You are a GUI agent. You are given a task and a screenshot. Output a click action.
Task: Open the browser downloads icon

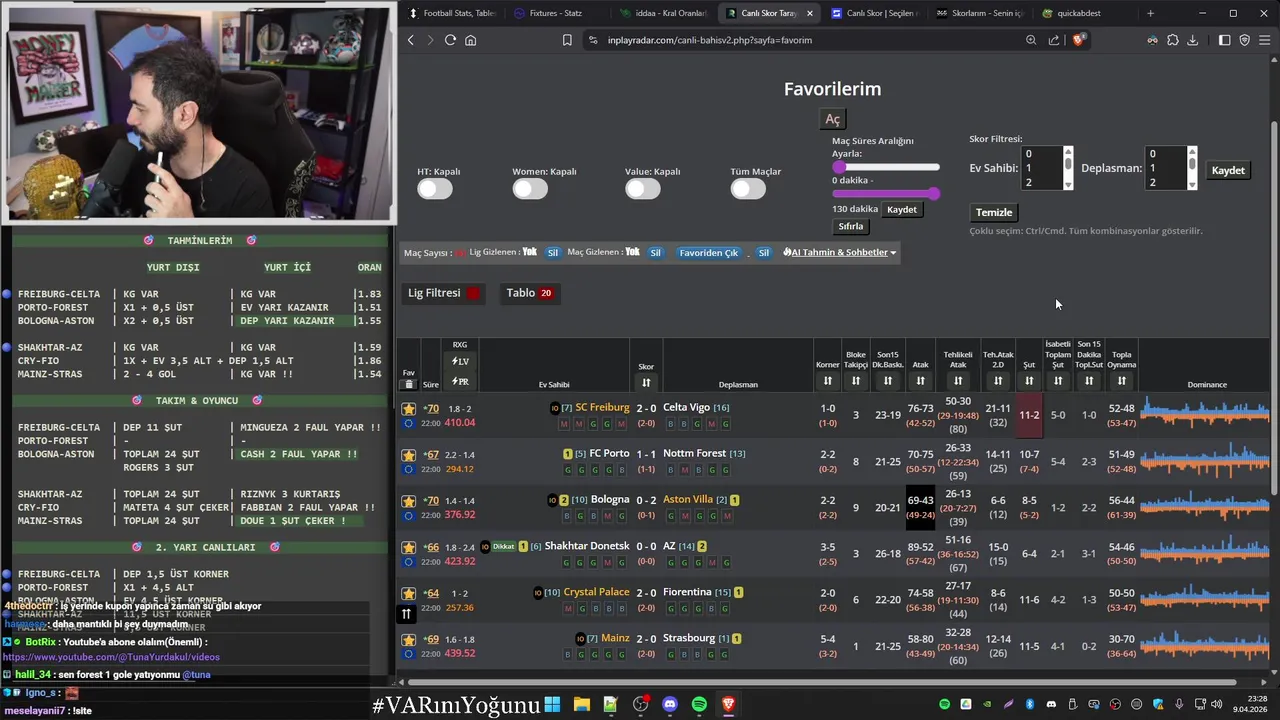pos(1192,40)
